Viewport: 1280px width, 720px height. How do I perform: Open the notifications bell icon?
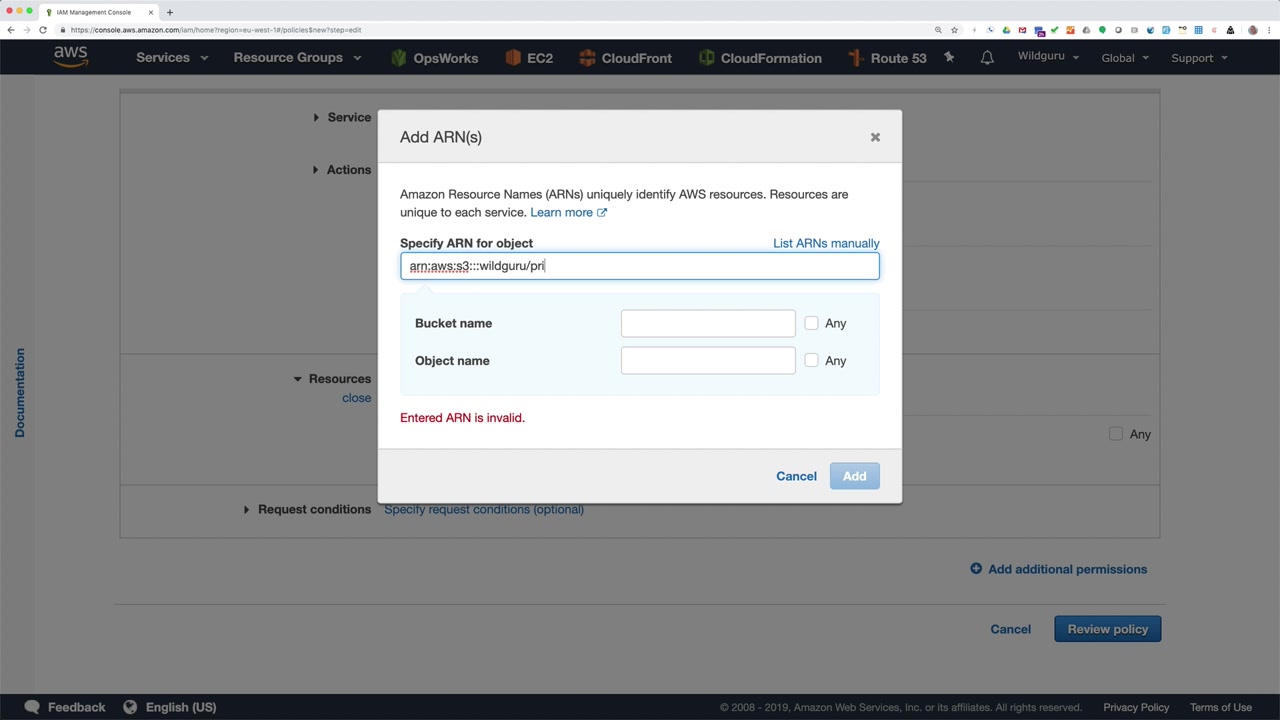987,57
